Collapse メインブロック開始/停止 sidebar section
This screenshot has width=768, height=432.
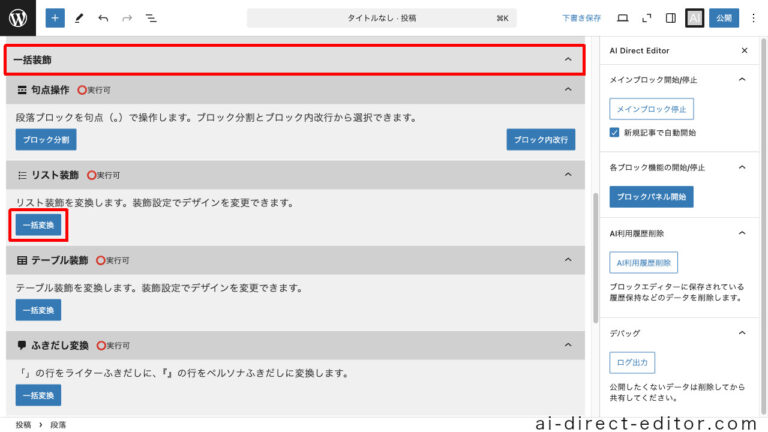tap(742, 79)
